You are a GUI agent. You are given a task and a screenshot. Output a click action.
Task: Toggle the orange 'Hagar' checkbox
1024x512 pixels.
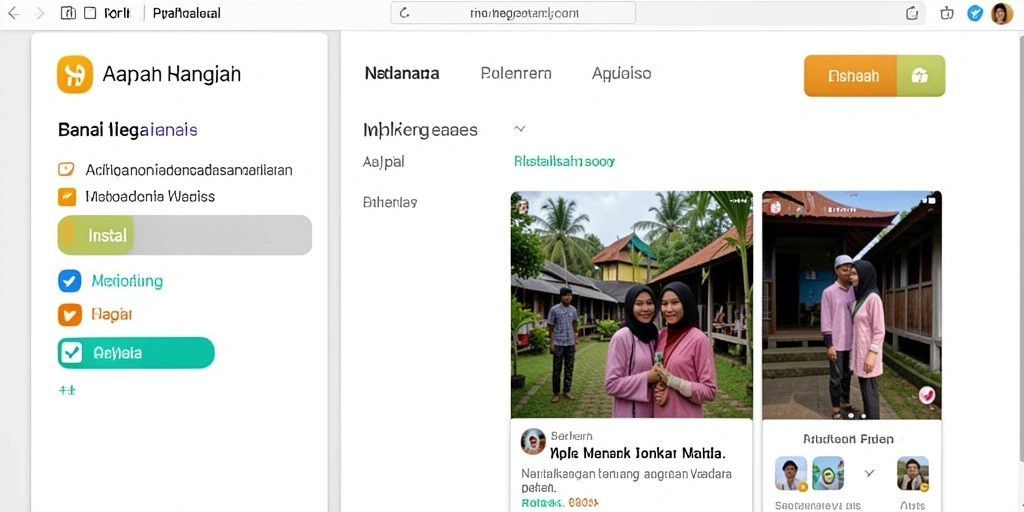[x=69, y=315]
